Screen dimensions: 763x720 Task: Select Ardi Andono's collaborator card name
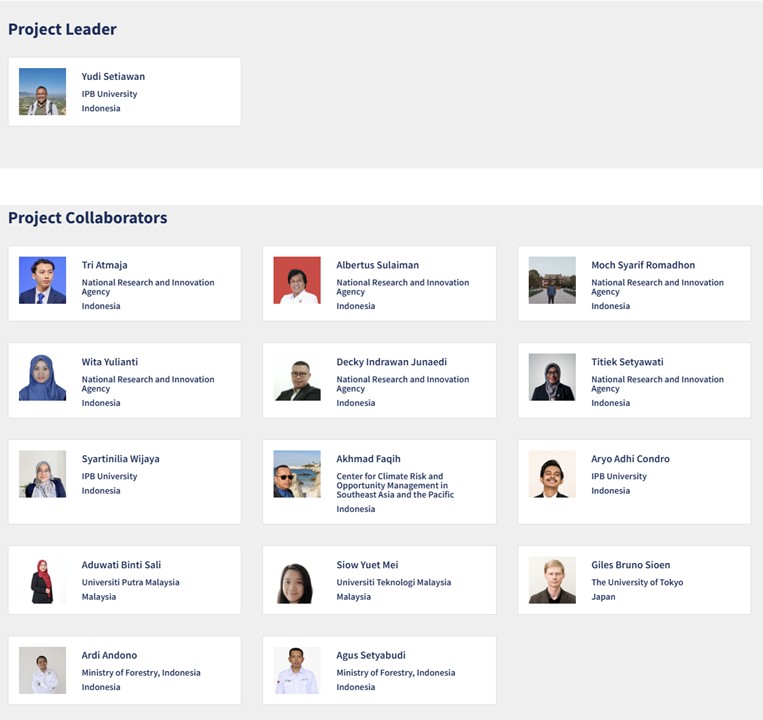click(109, 655)
